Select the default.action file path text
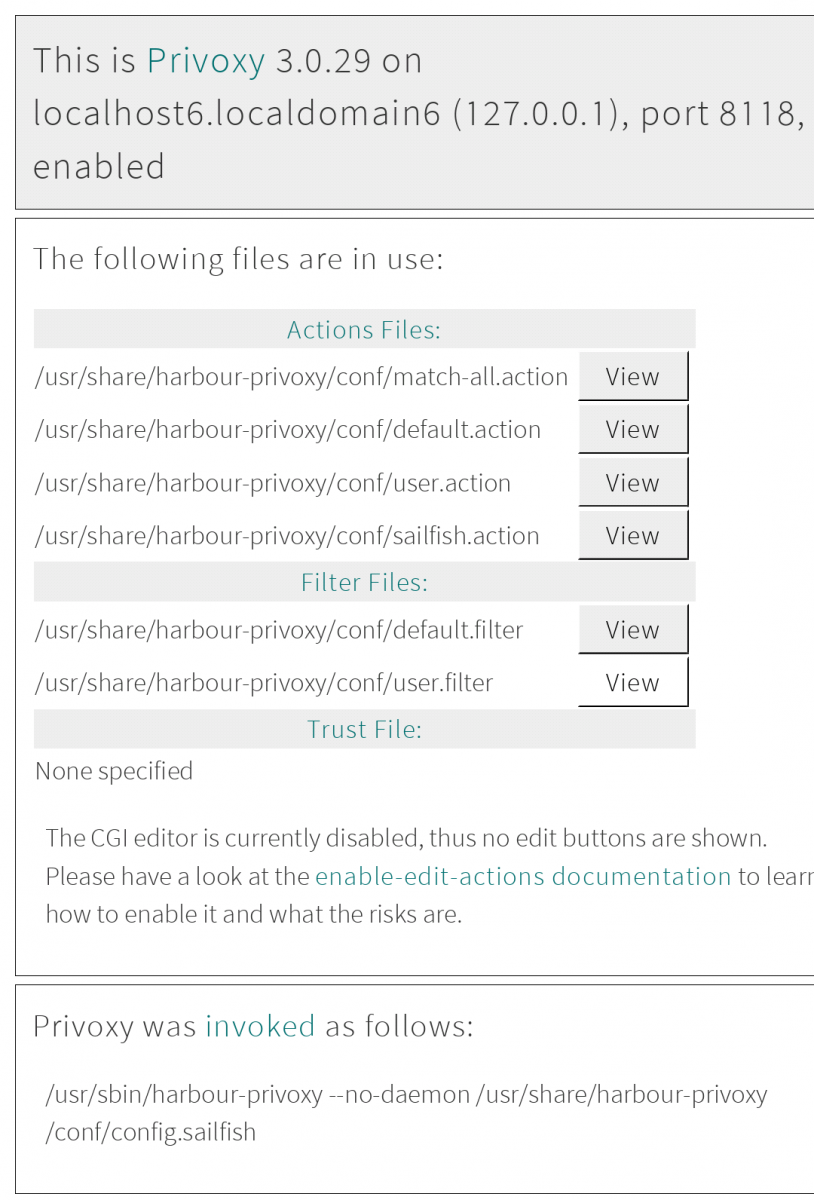814x1200 pixels. coord(288,430)
